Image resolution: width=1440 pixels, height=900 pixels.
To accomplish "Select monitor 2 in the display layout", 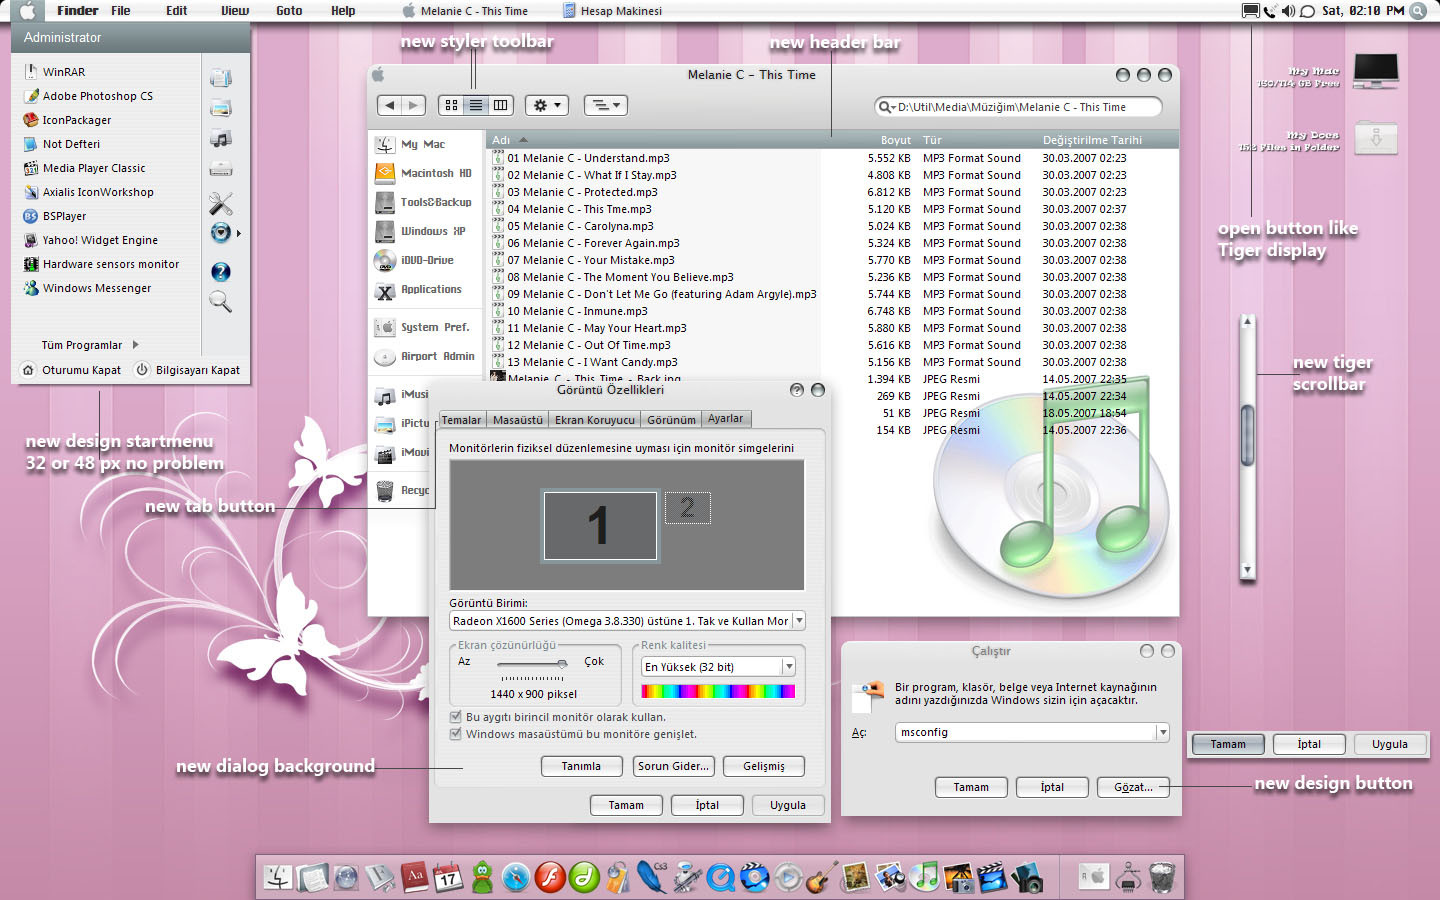I will (687, 508).
